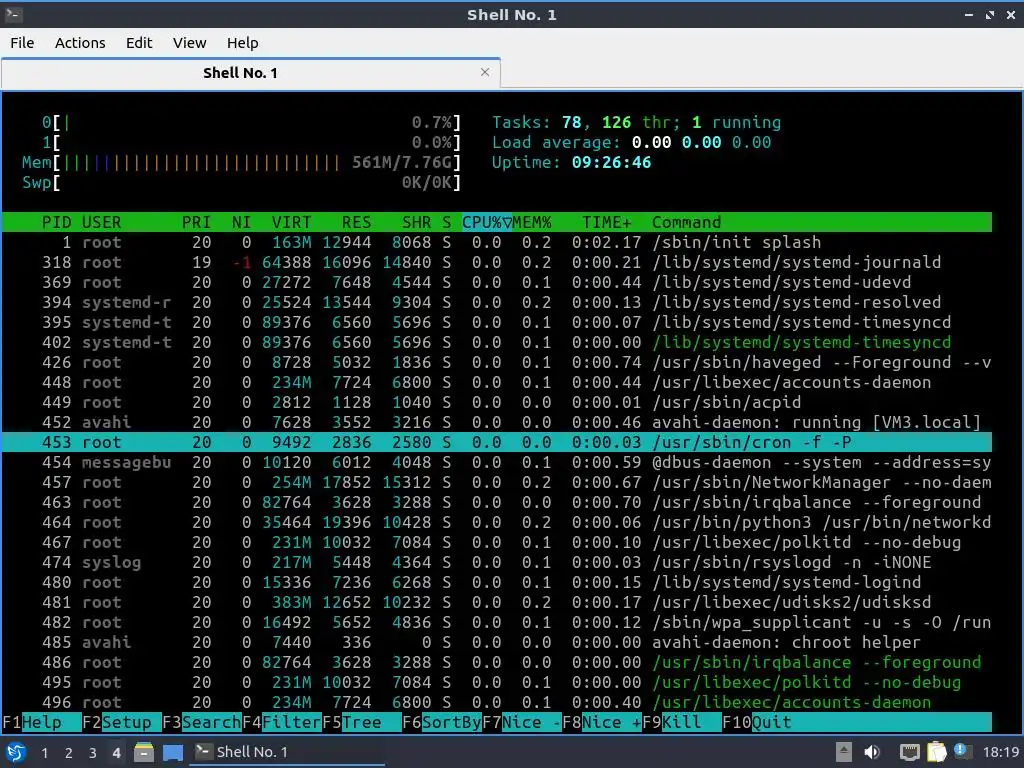Select the systemd-journald process row
Image resolution: width=1024 pixels, height=768 pixels.
point(496,263)
